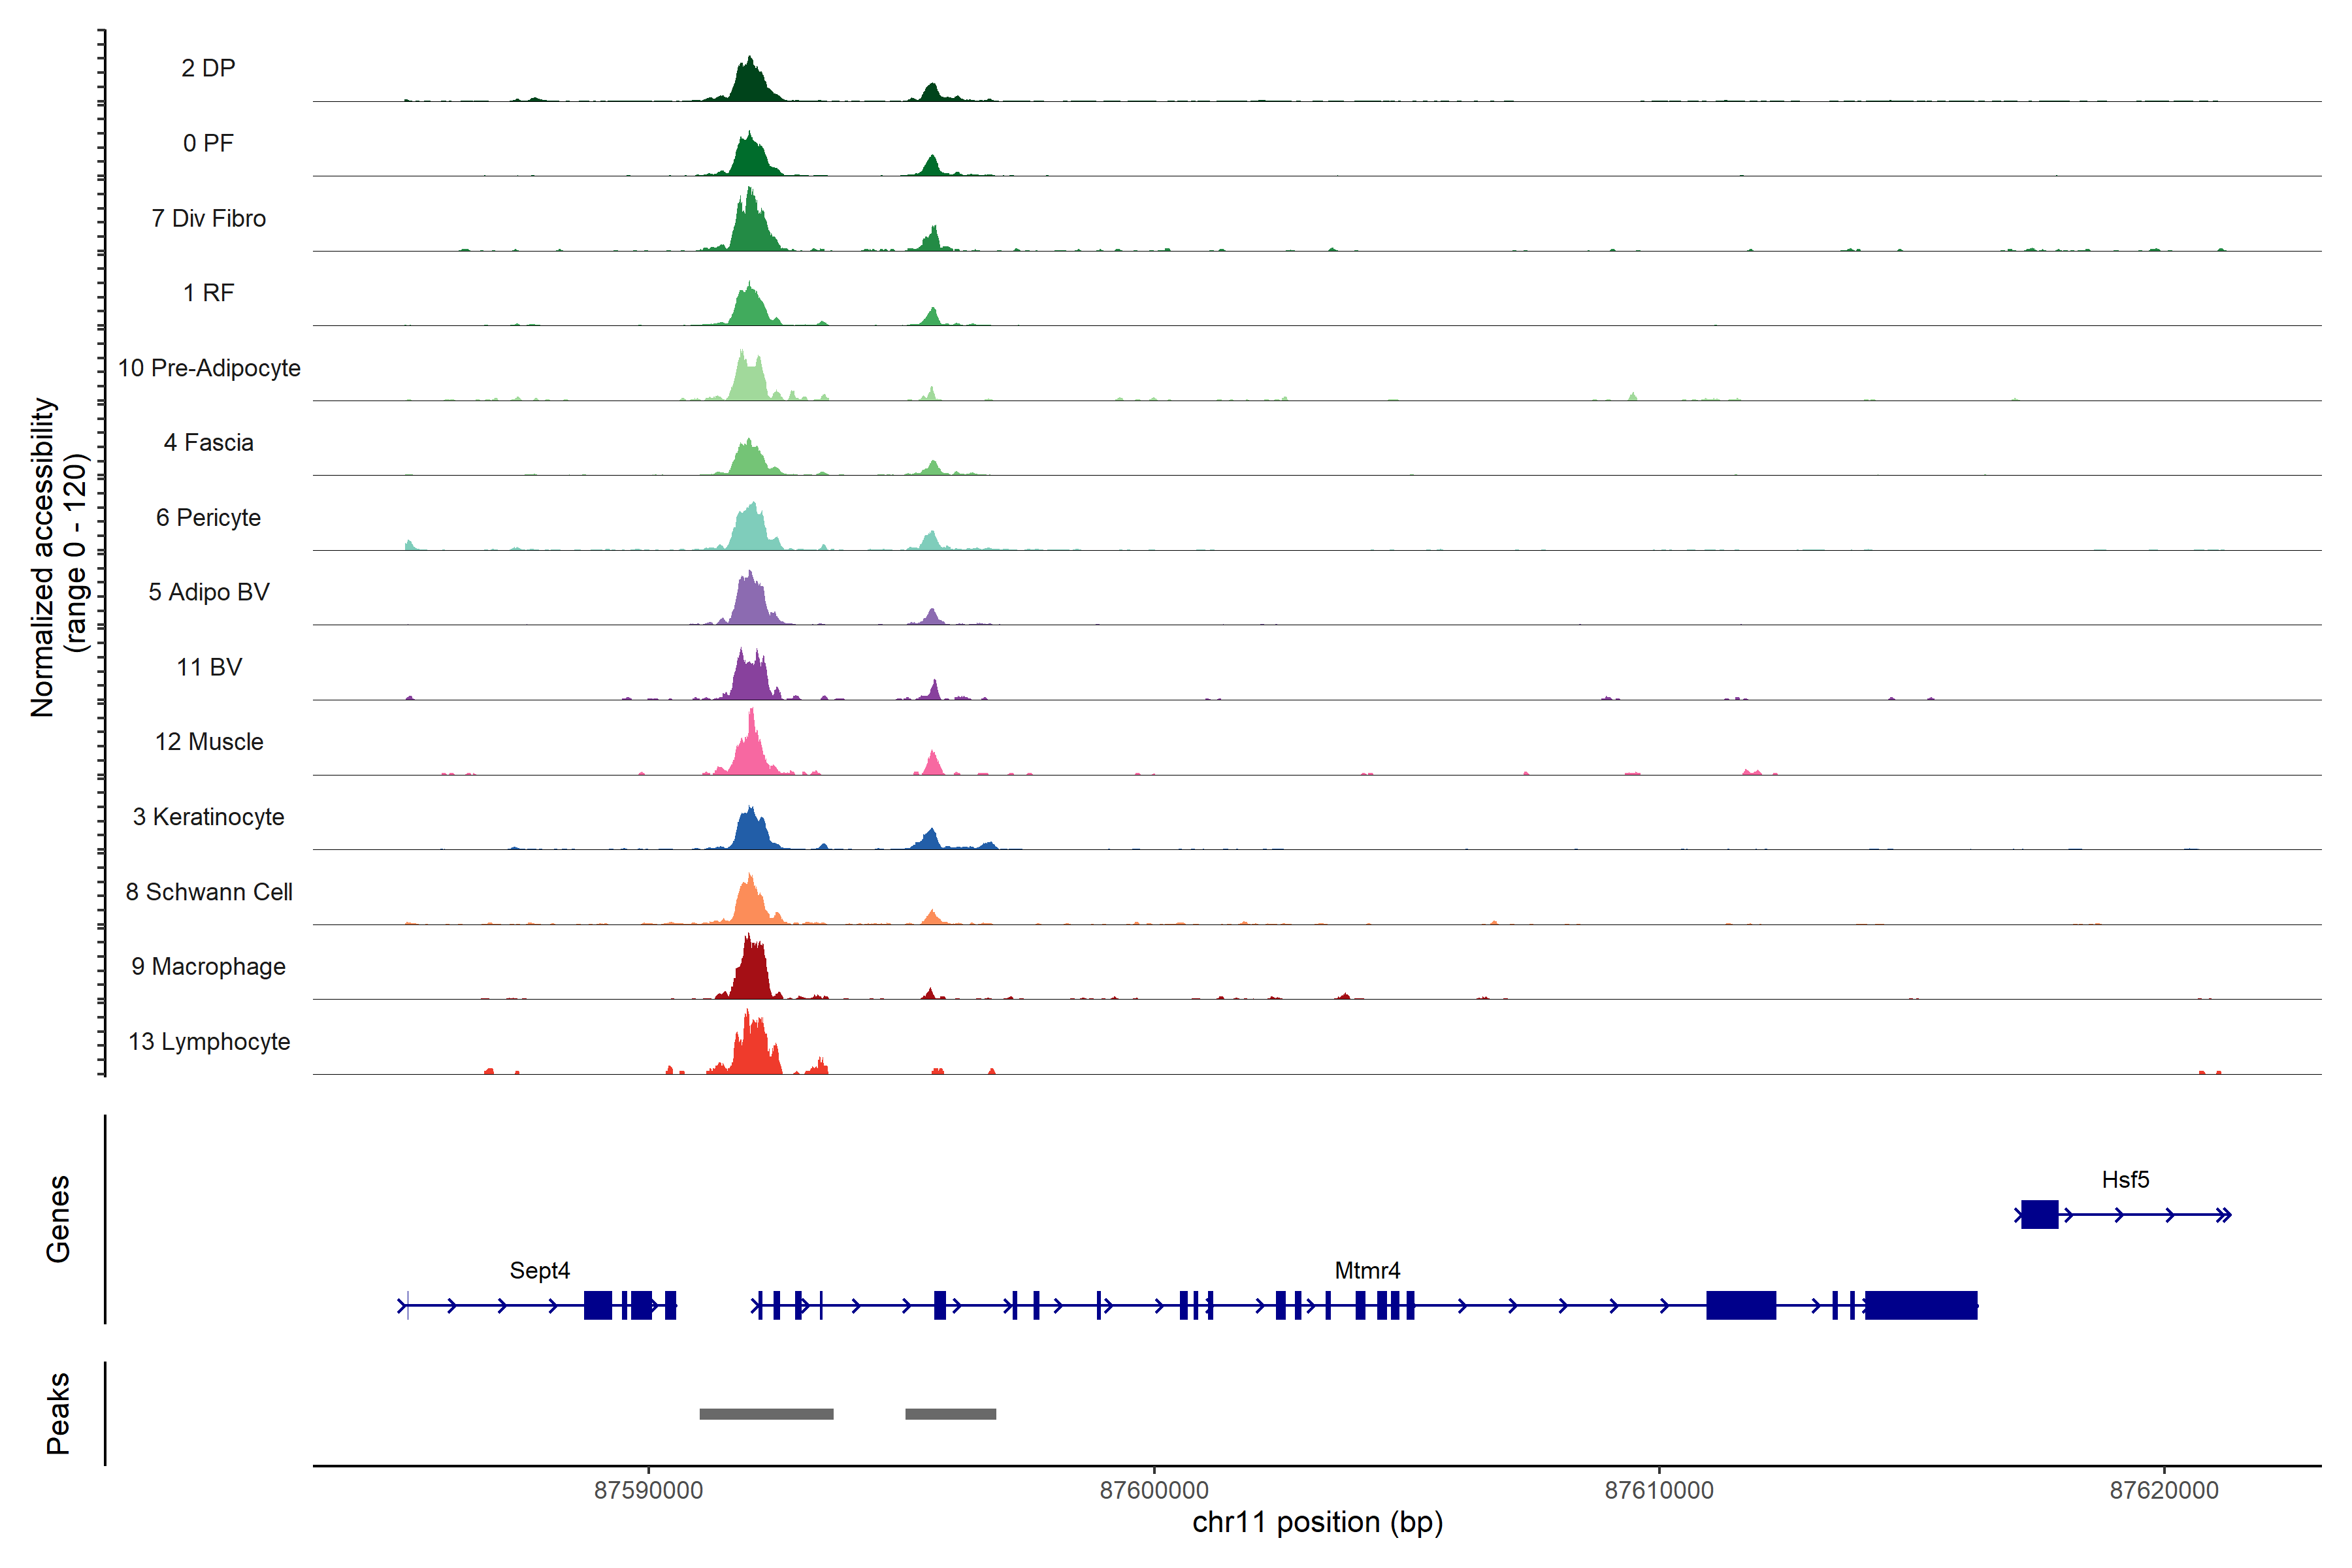Click the left gray peak bar

coord(766,1413)
